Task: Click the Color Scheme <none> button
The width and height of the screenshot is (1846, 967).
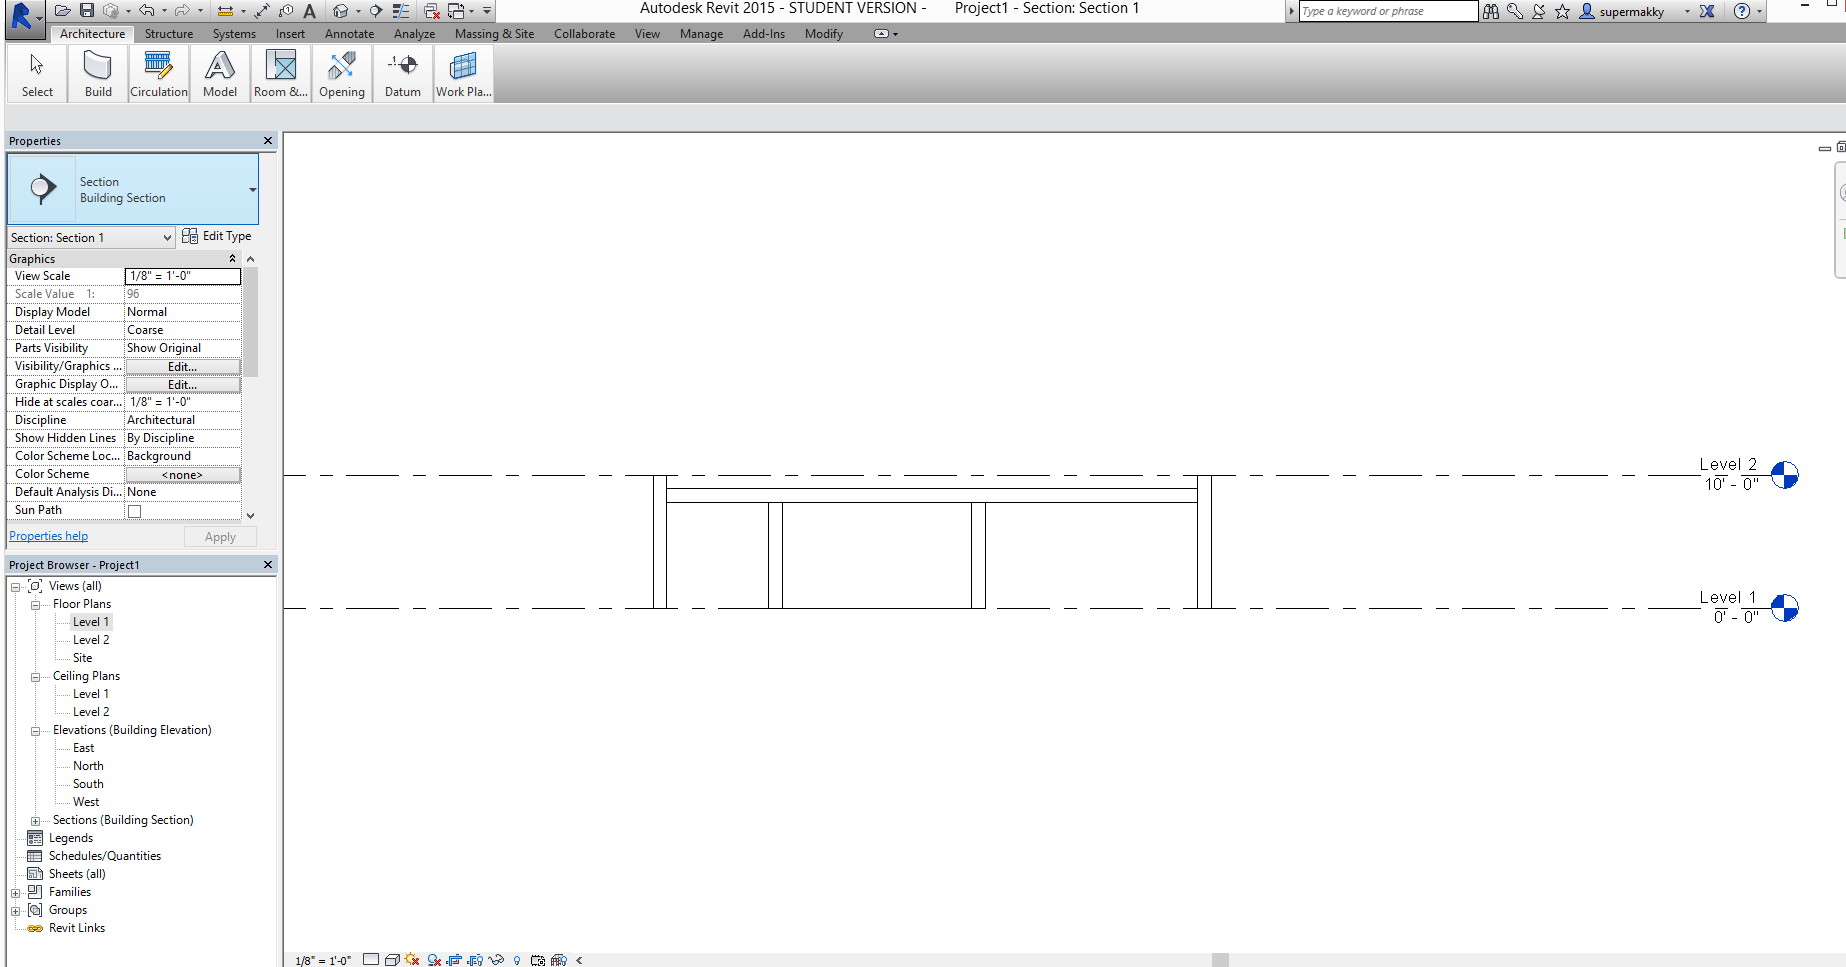Action: coord(182,475)
